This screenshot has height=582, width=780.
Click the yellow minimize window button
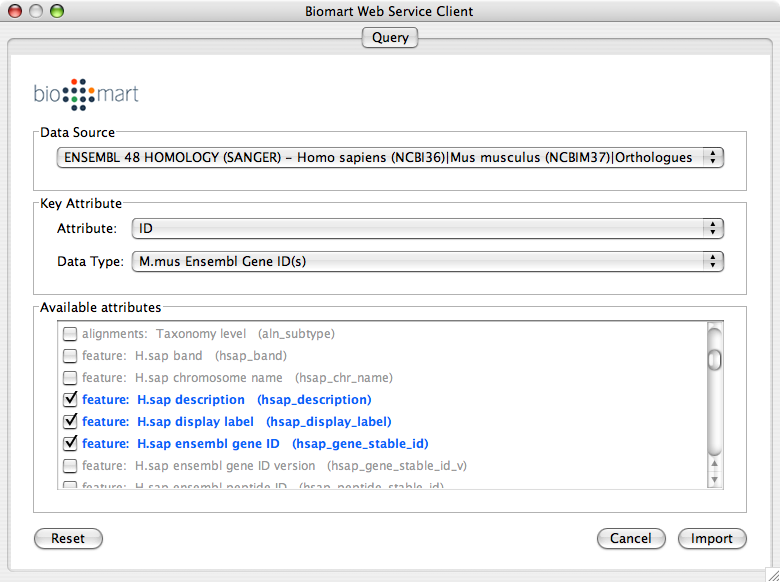click(35, 12)
